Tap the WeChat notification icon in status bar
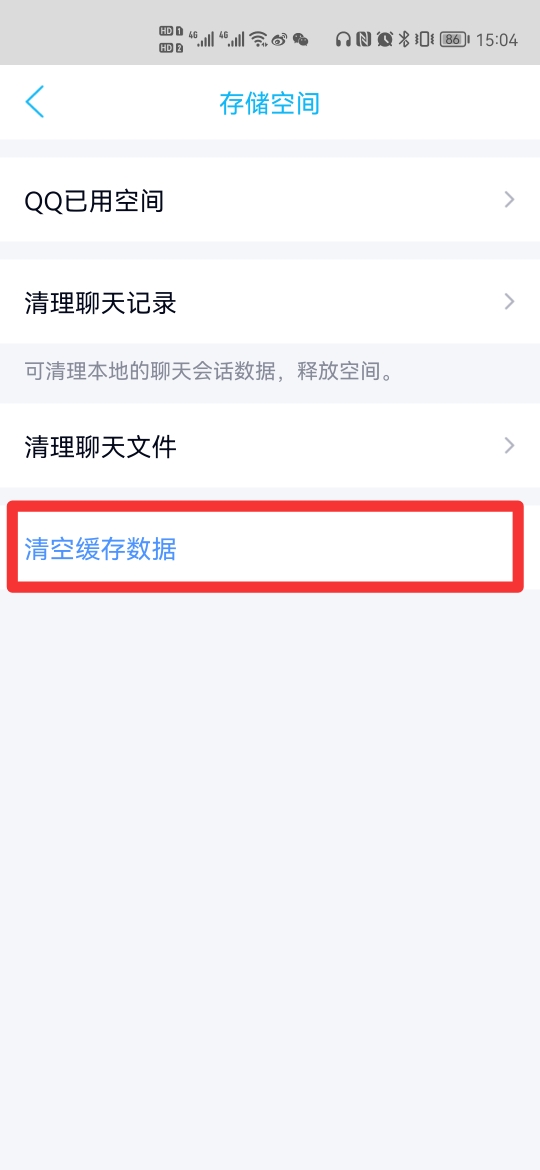This screenshot has height=1170, width=540. 301,40
